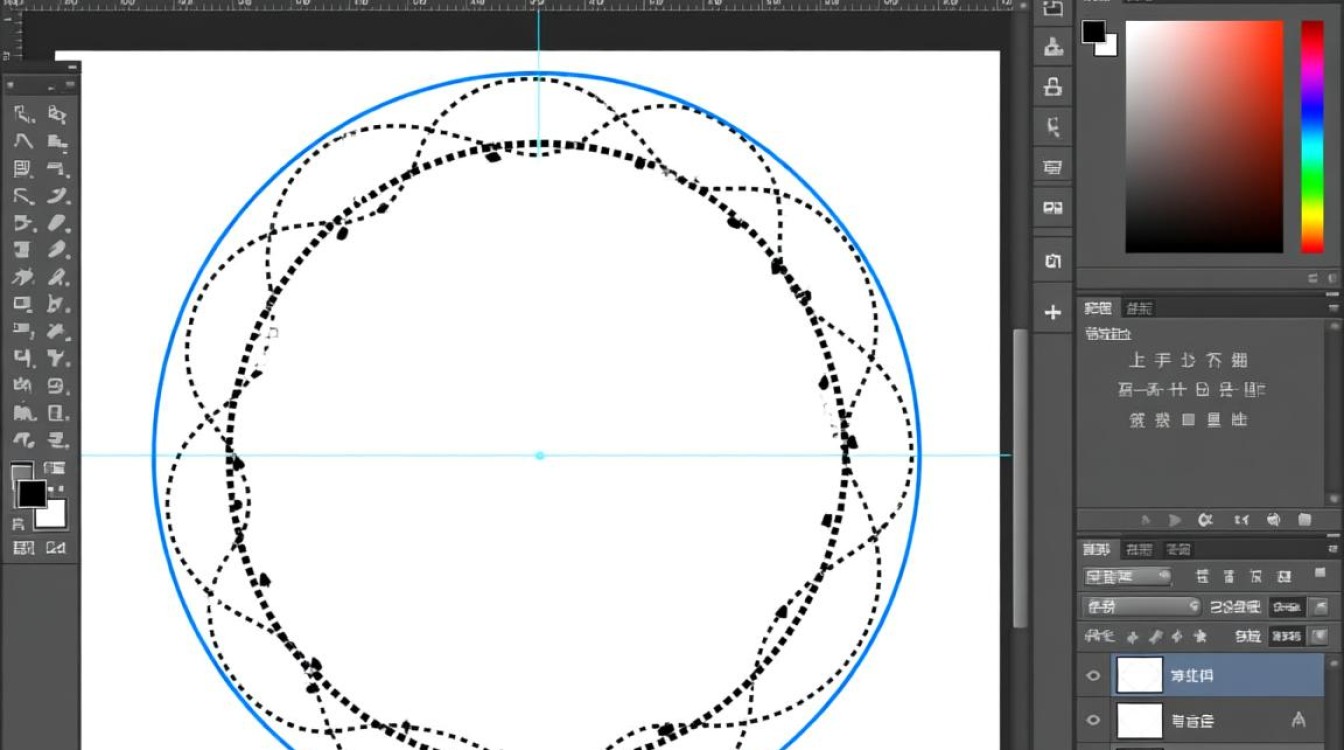Viewport: 1344px width, 750px height.
Task: Switch to the second tab in layers panel group
Action: tap(1138, 549)
